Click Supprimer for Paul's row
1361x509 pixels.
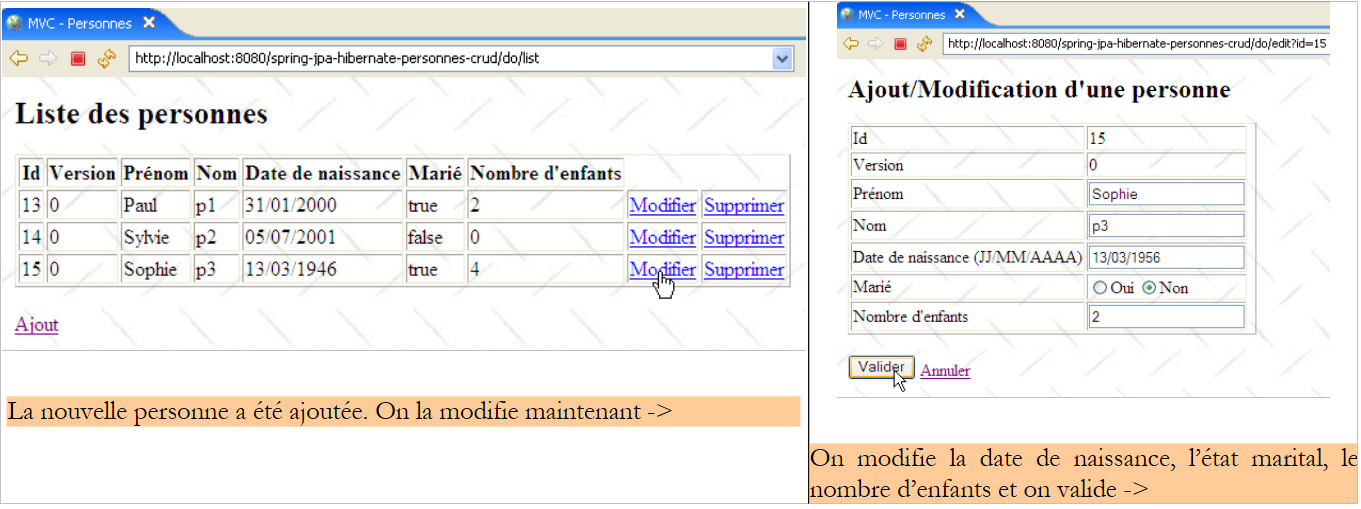pos(743,206)
